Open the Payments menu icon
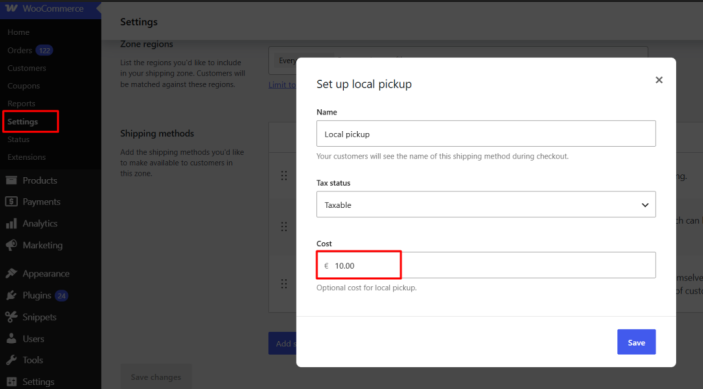This screenshot has width=703, height=389. click(11, 202)
